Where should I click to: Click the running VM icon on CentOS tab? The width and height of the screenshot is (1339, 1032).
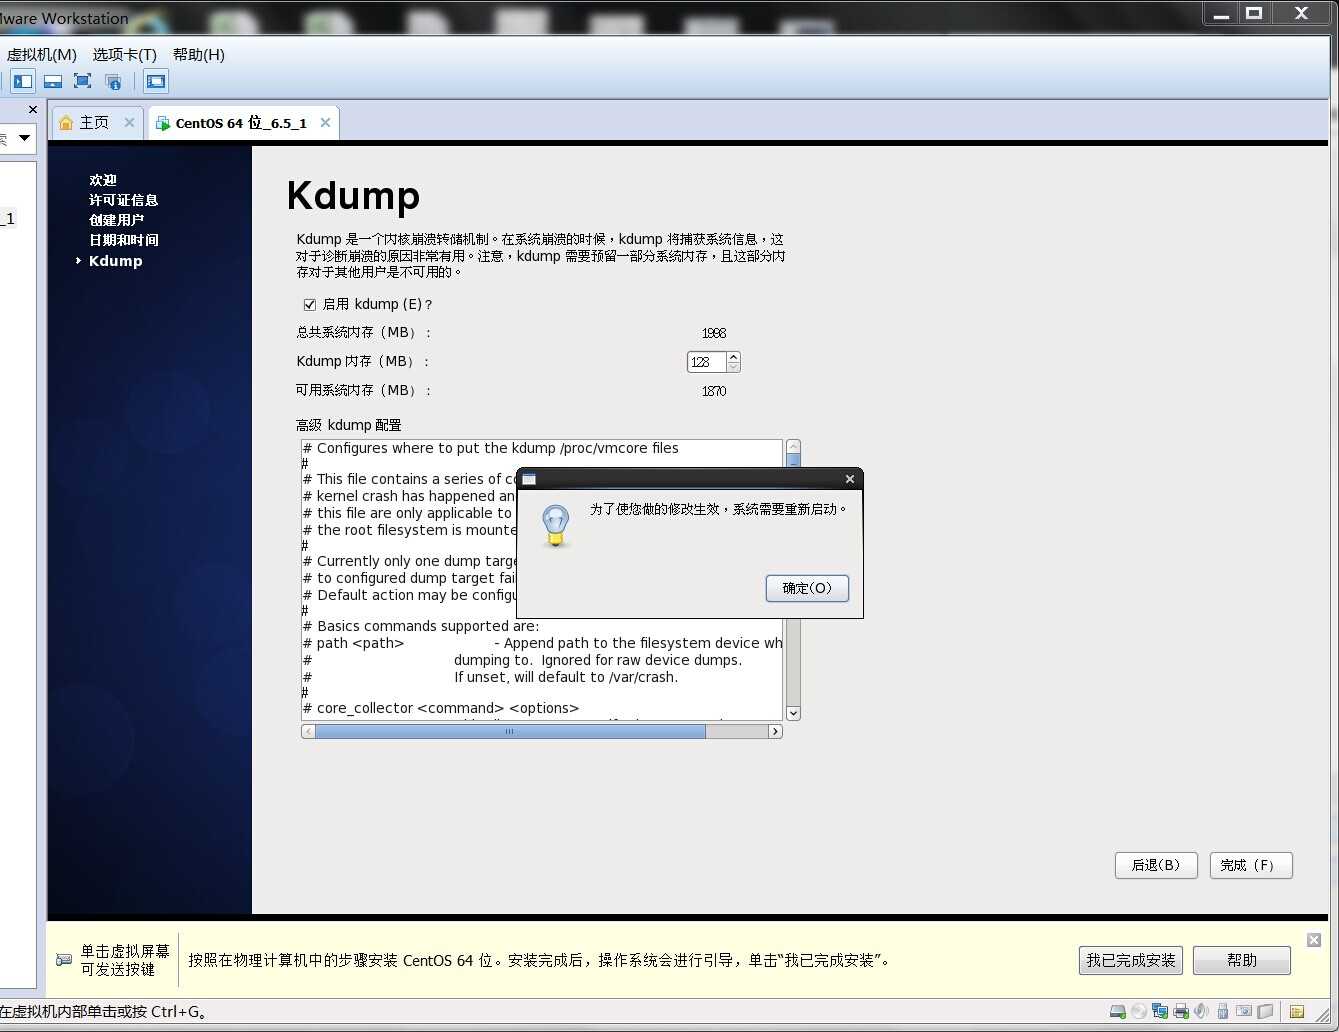coord(163,123)
